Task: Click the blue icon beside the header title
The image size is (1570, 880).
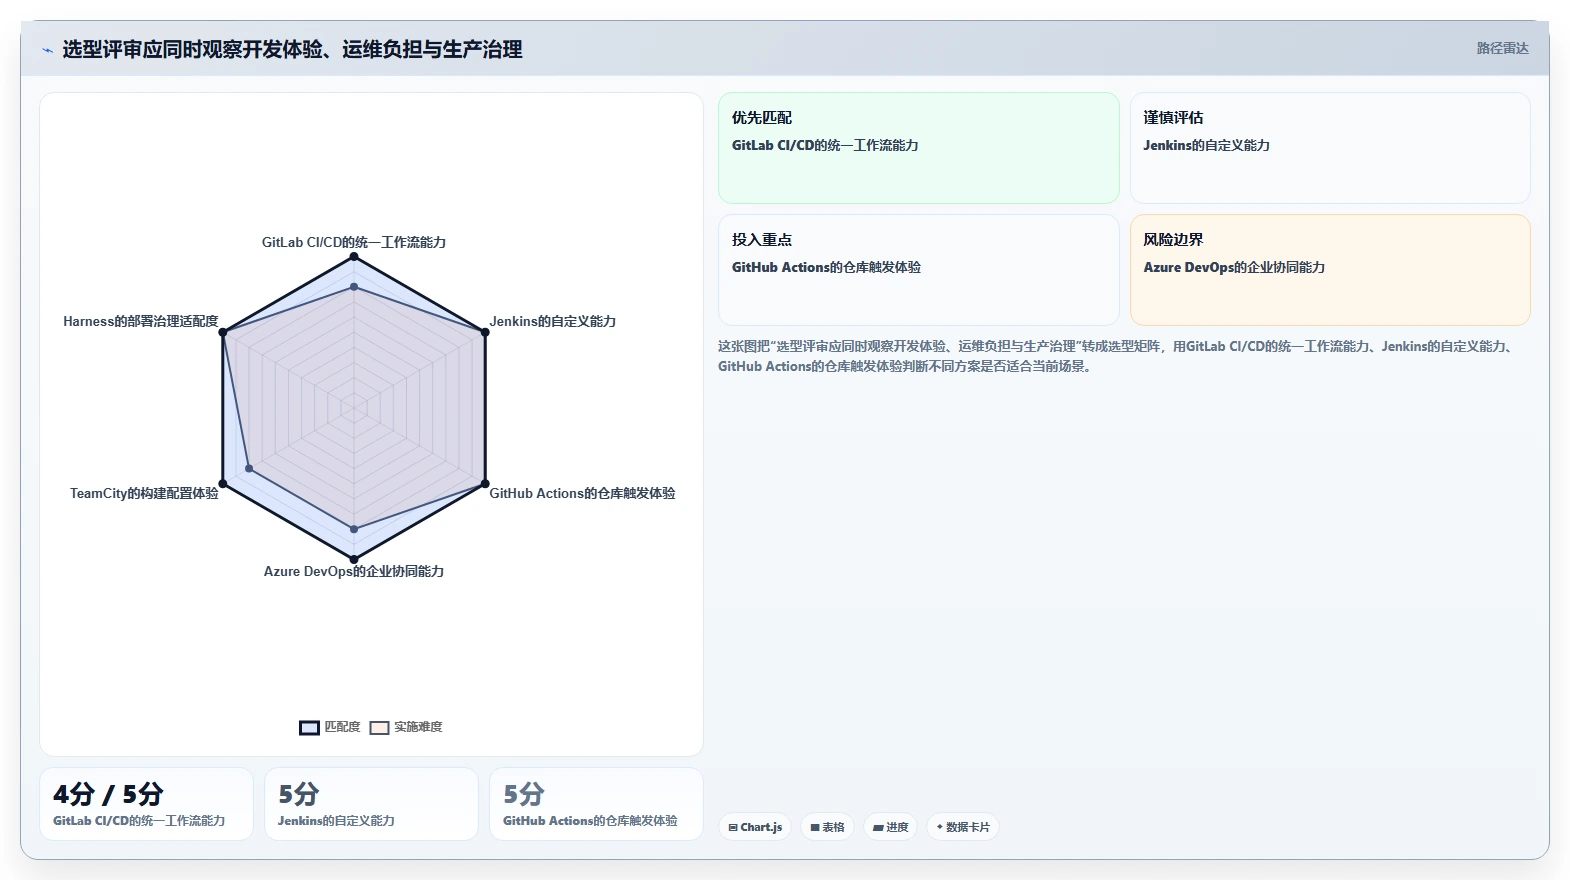Action: point(47,50)
